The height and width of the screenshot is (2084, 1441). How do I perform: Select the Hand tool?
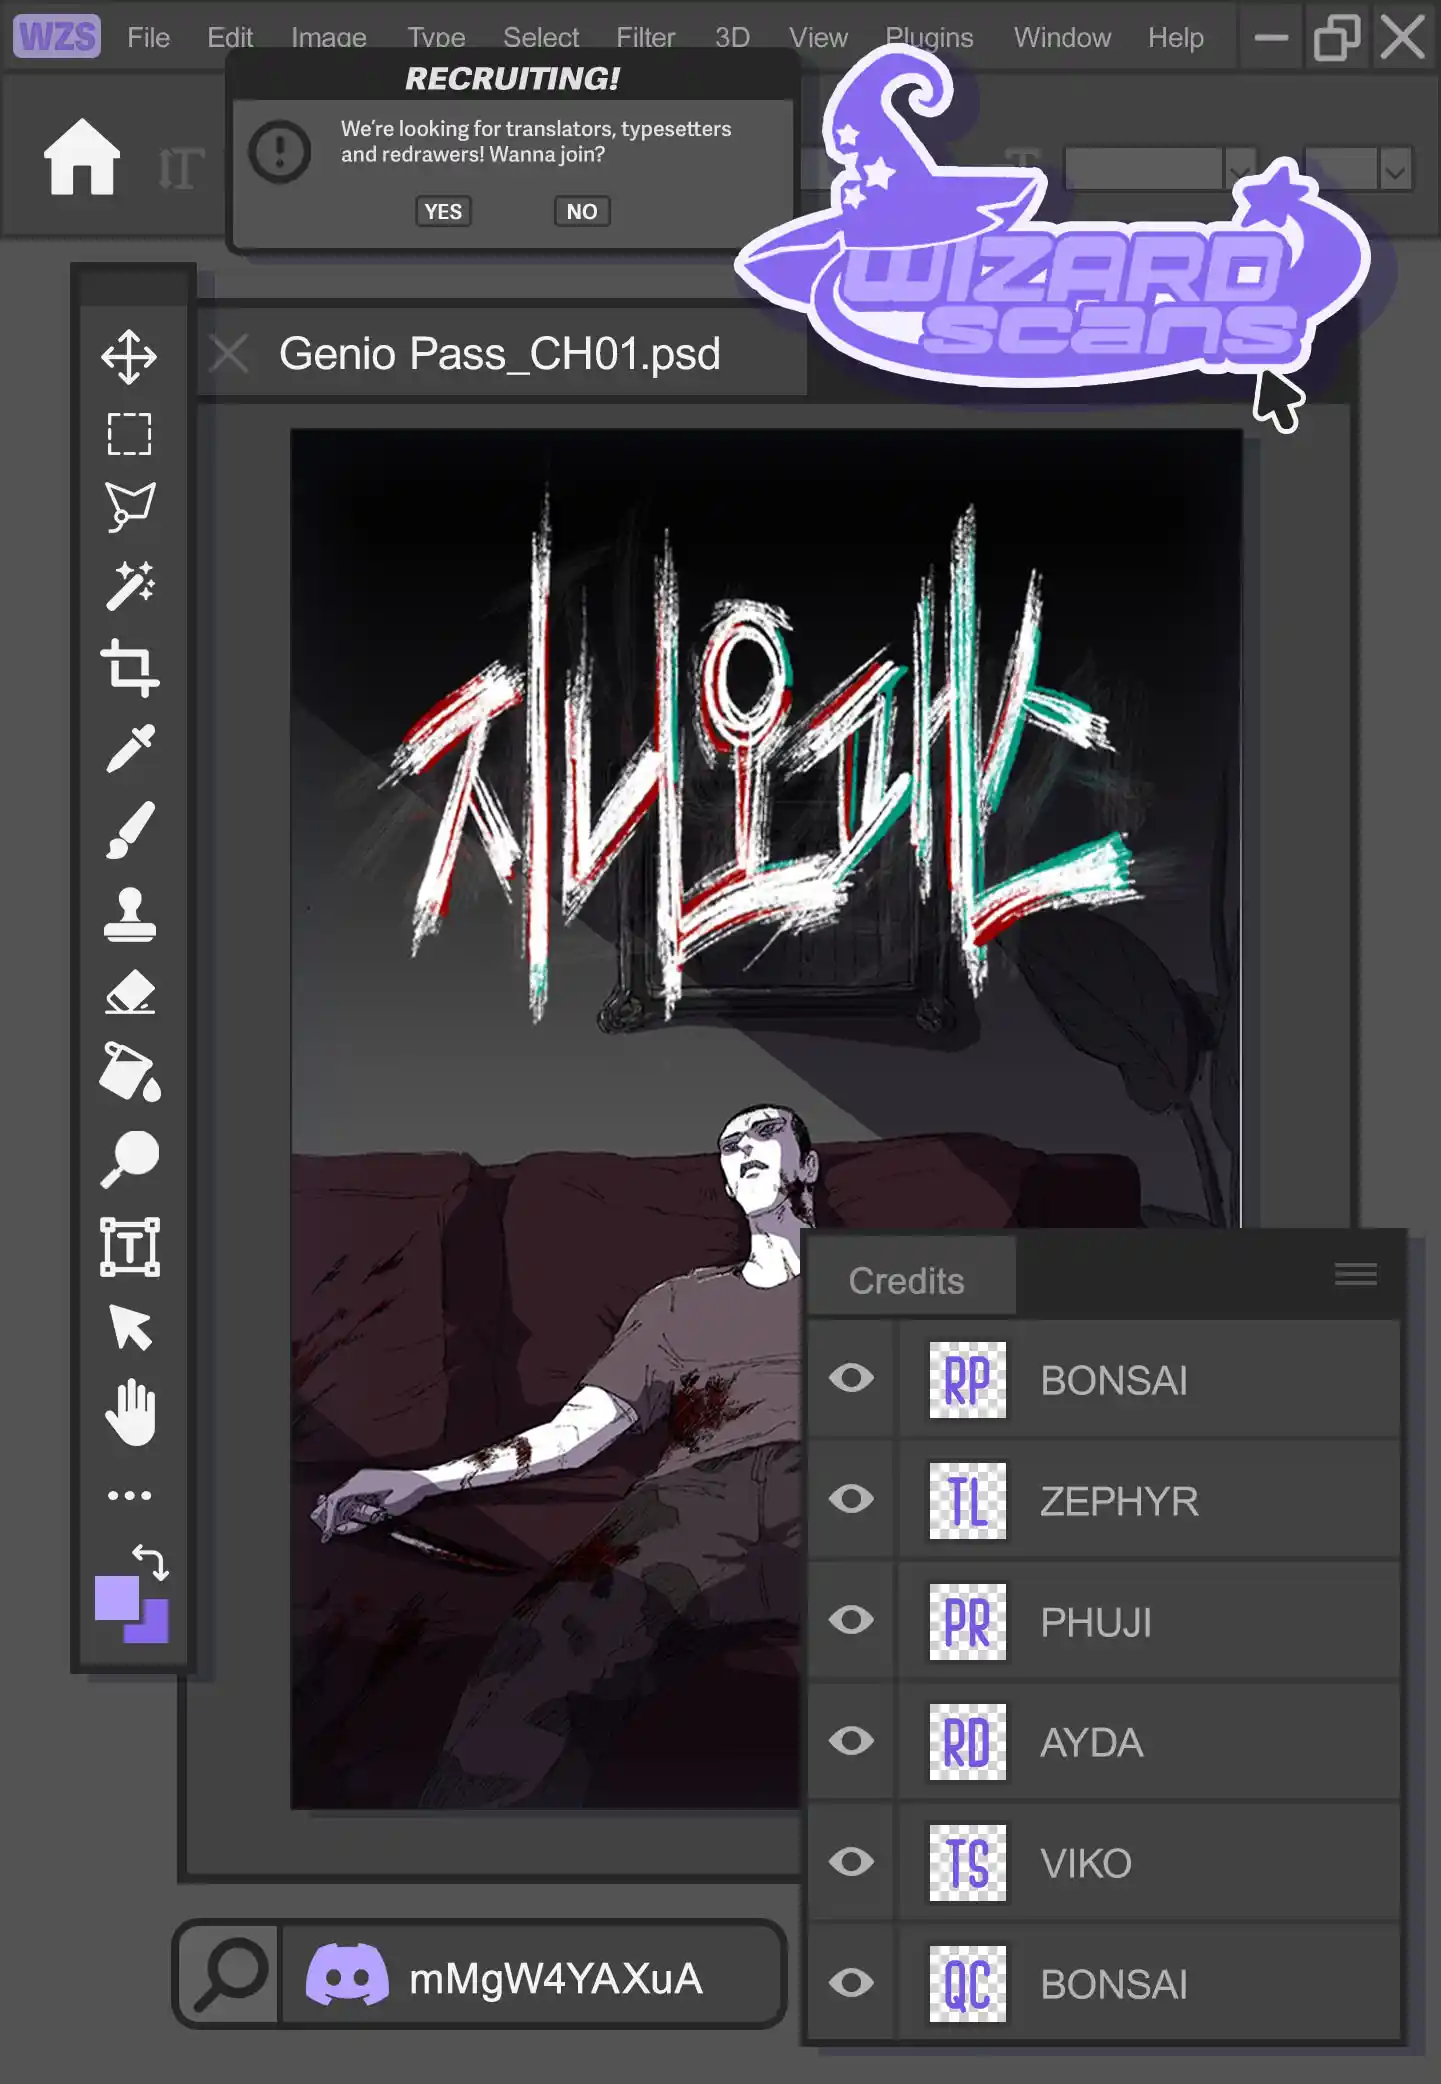click(130, 1413)
